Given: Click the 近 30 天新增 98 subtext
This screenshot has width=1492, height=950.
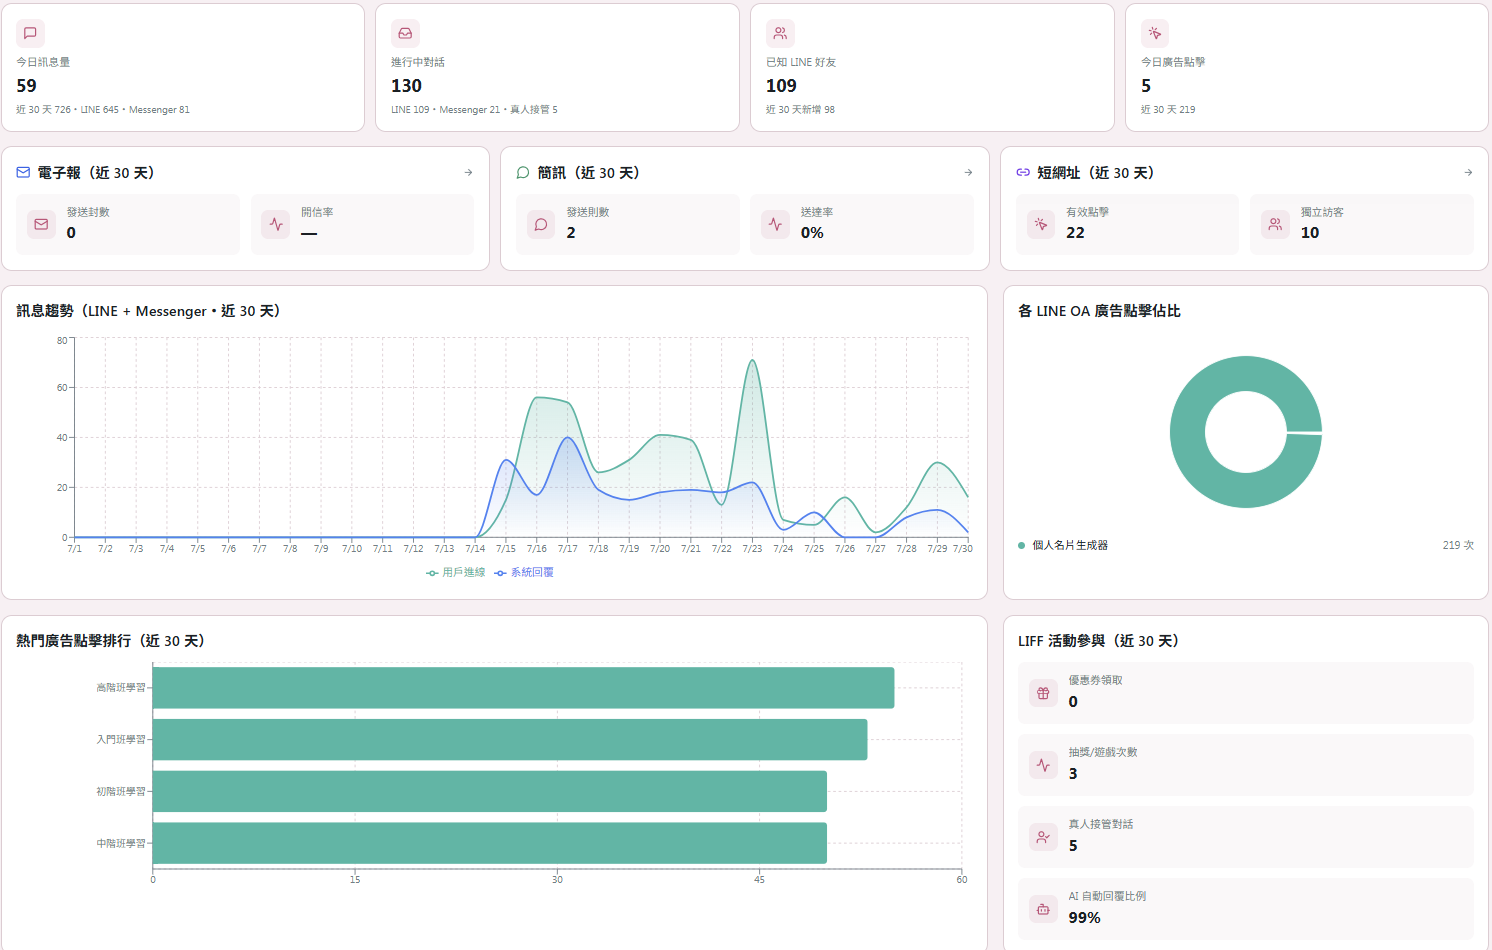Looking at the screenshot, I should click(800, 110).
